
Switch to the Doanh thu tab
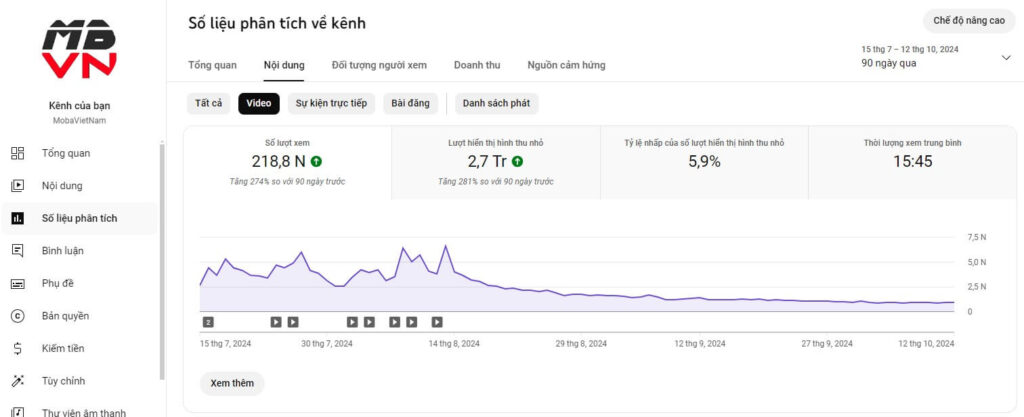[477, 65]
